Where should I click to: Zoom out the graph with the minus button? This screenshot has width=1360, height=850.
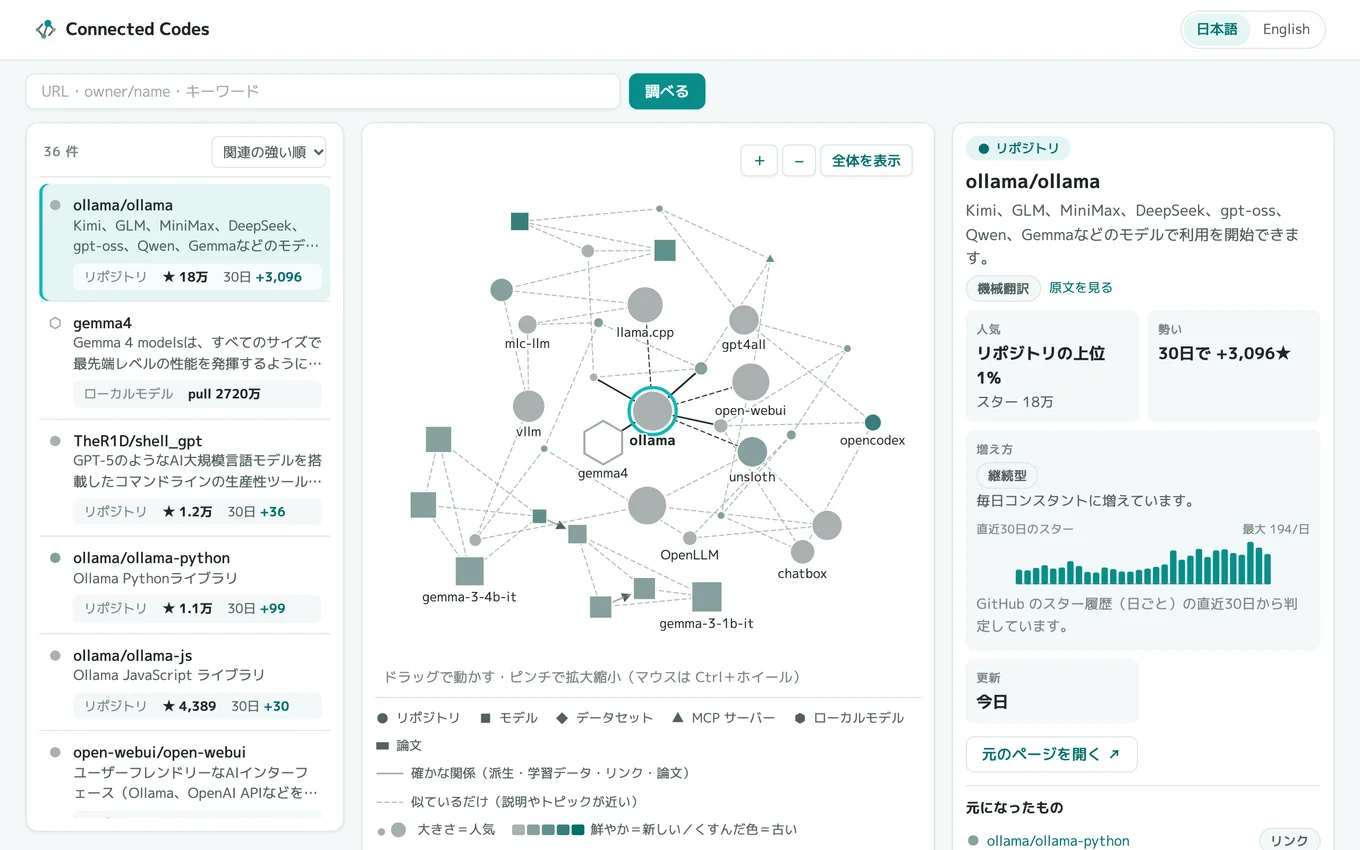[x=799, y=160]
